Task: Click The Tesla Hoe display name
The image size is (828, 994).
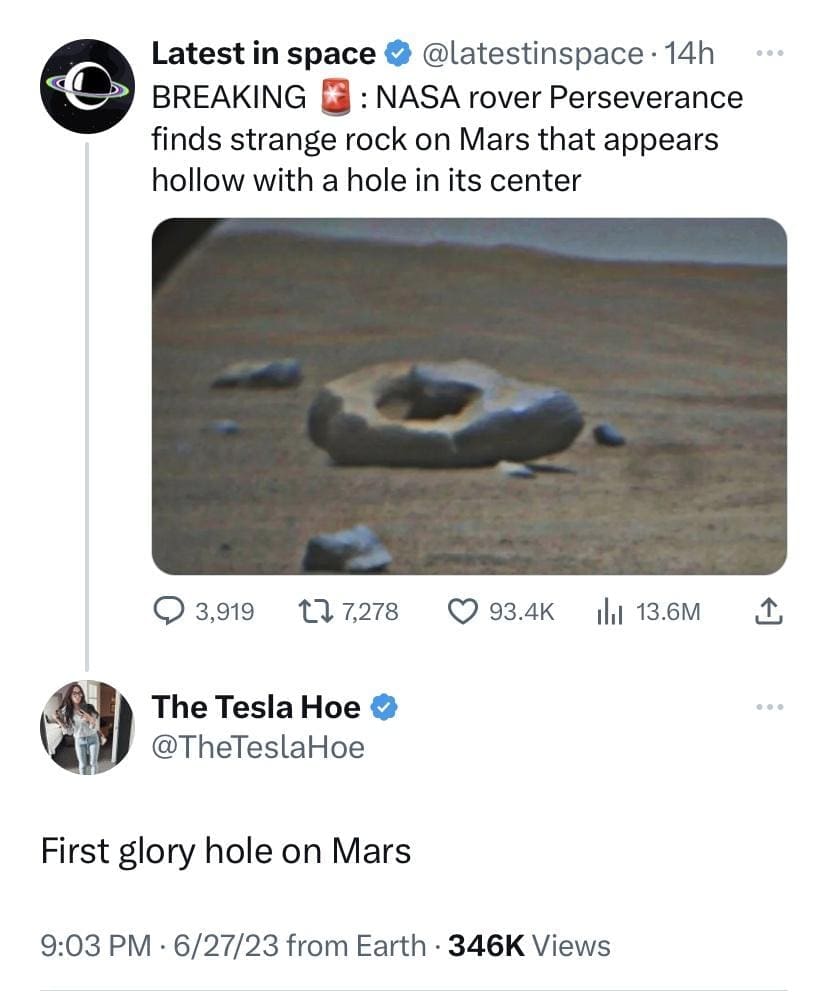Action: point(255,707)
